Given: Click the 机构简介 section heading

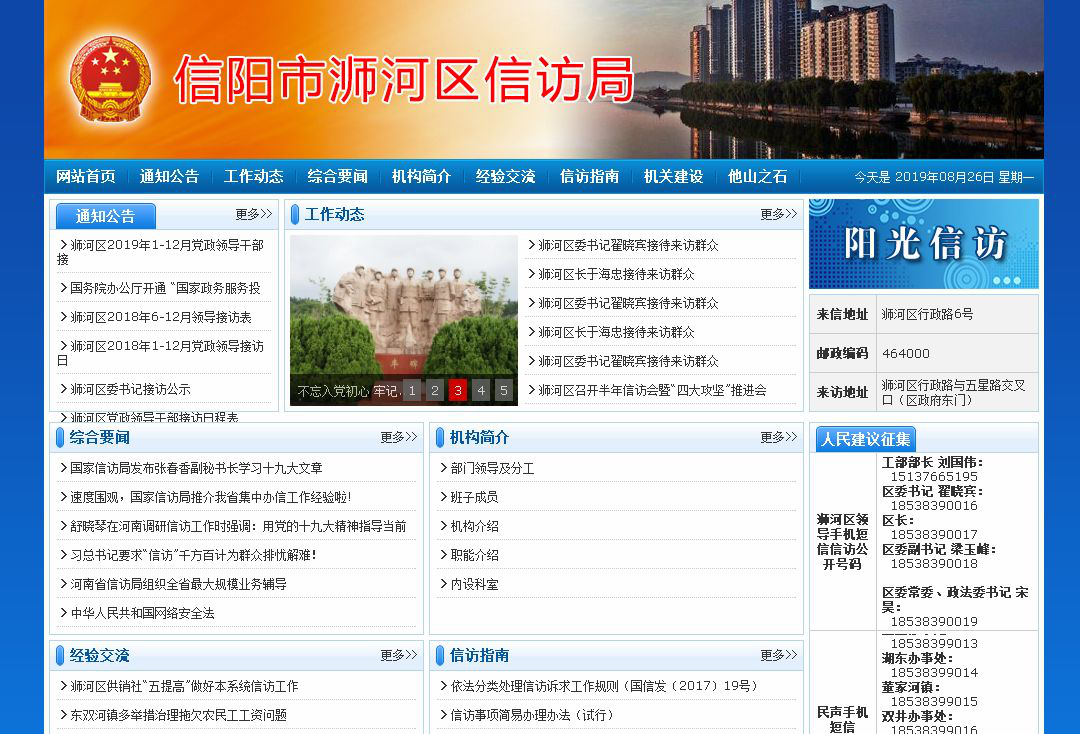Looking at the screenshot, I should click(479, 437).
